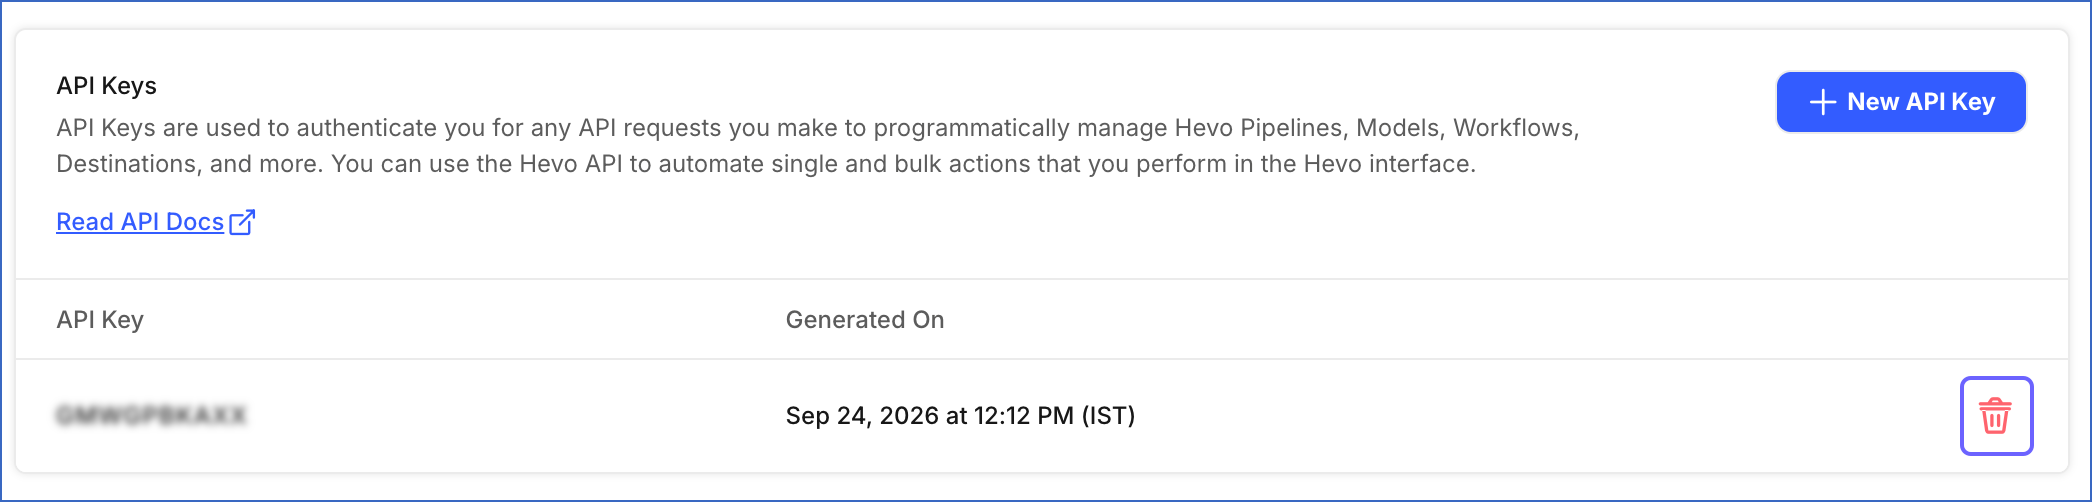Click the description line starting "Destinations, and more"
This screenshot has height=502, width=2092.
[766, 164]
